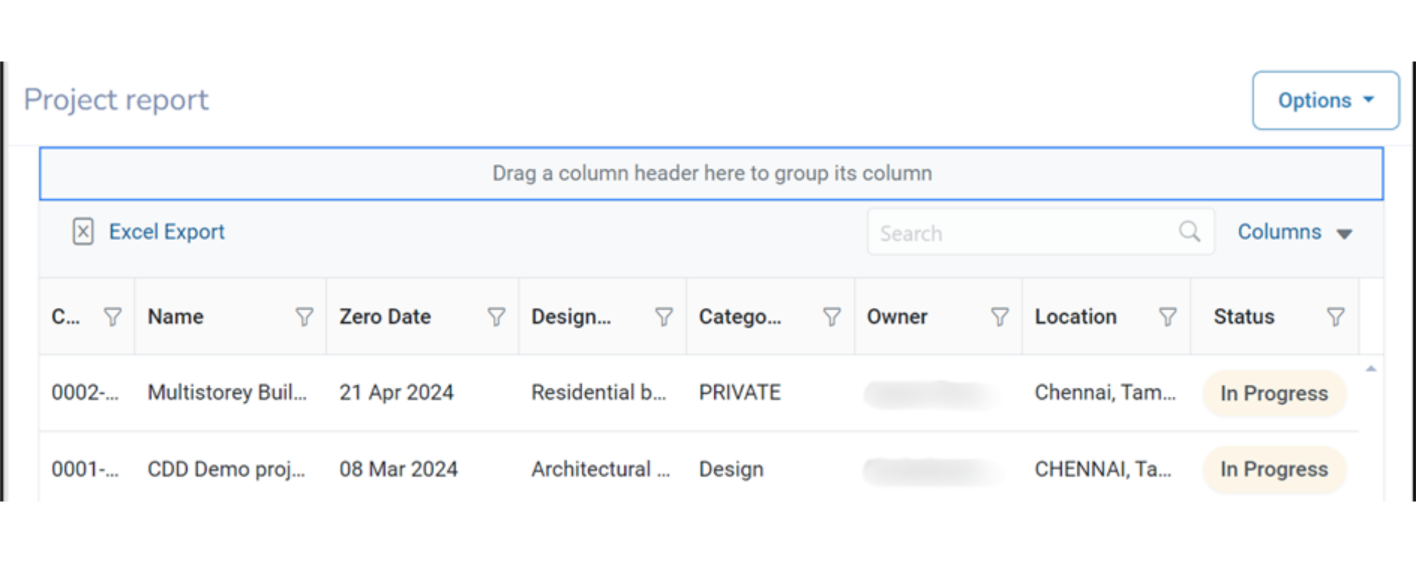
Task: Click into the Search input field
Action: [1020, 233]
